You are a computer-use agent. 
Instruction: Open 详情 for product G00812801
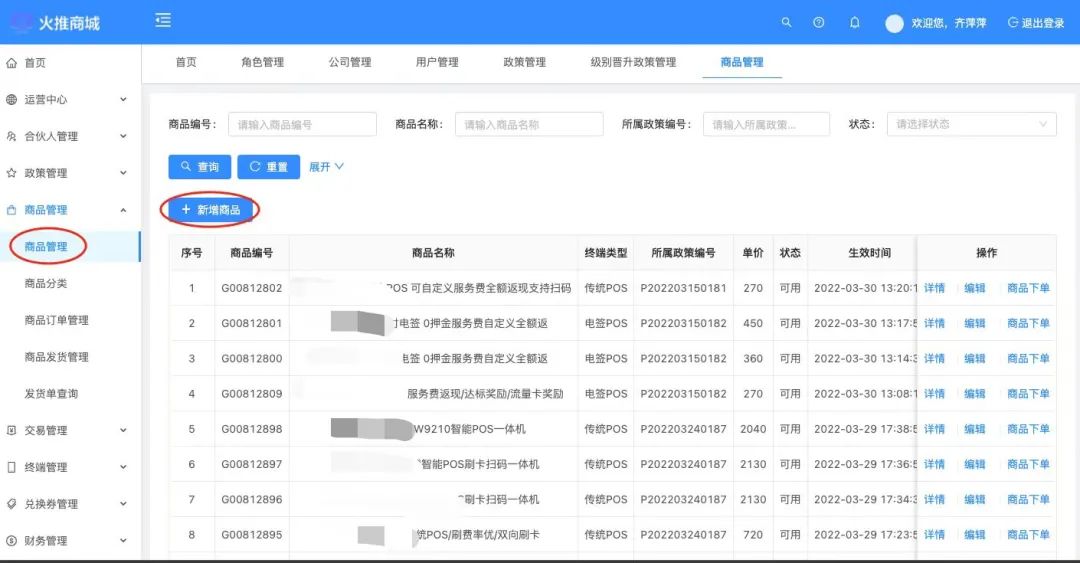click(935, 323)
